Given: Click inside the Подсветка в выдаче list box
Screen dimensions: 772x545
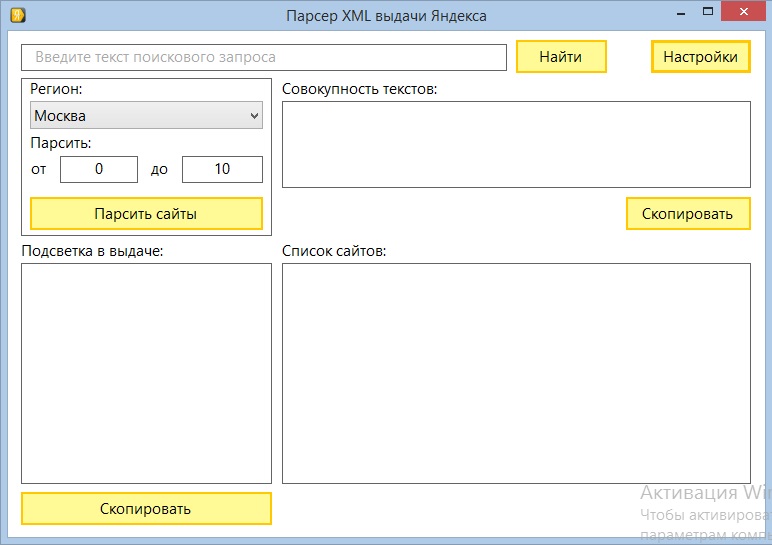Looking at the screenshot, I should [146, 373].
